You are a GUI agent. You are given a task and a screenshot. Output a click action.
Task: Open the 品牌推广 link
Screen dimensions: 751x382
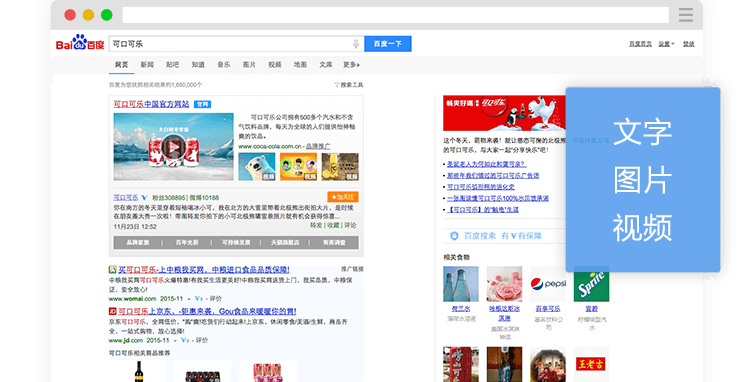[x=318, y=146]
